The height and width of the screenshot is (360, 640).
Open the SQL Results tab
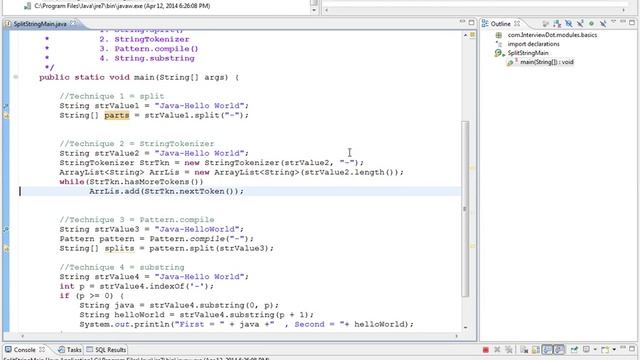(x=106, y=350)
